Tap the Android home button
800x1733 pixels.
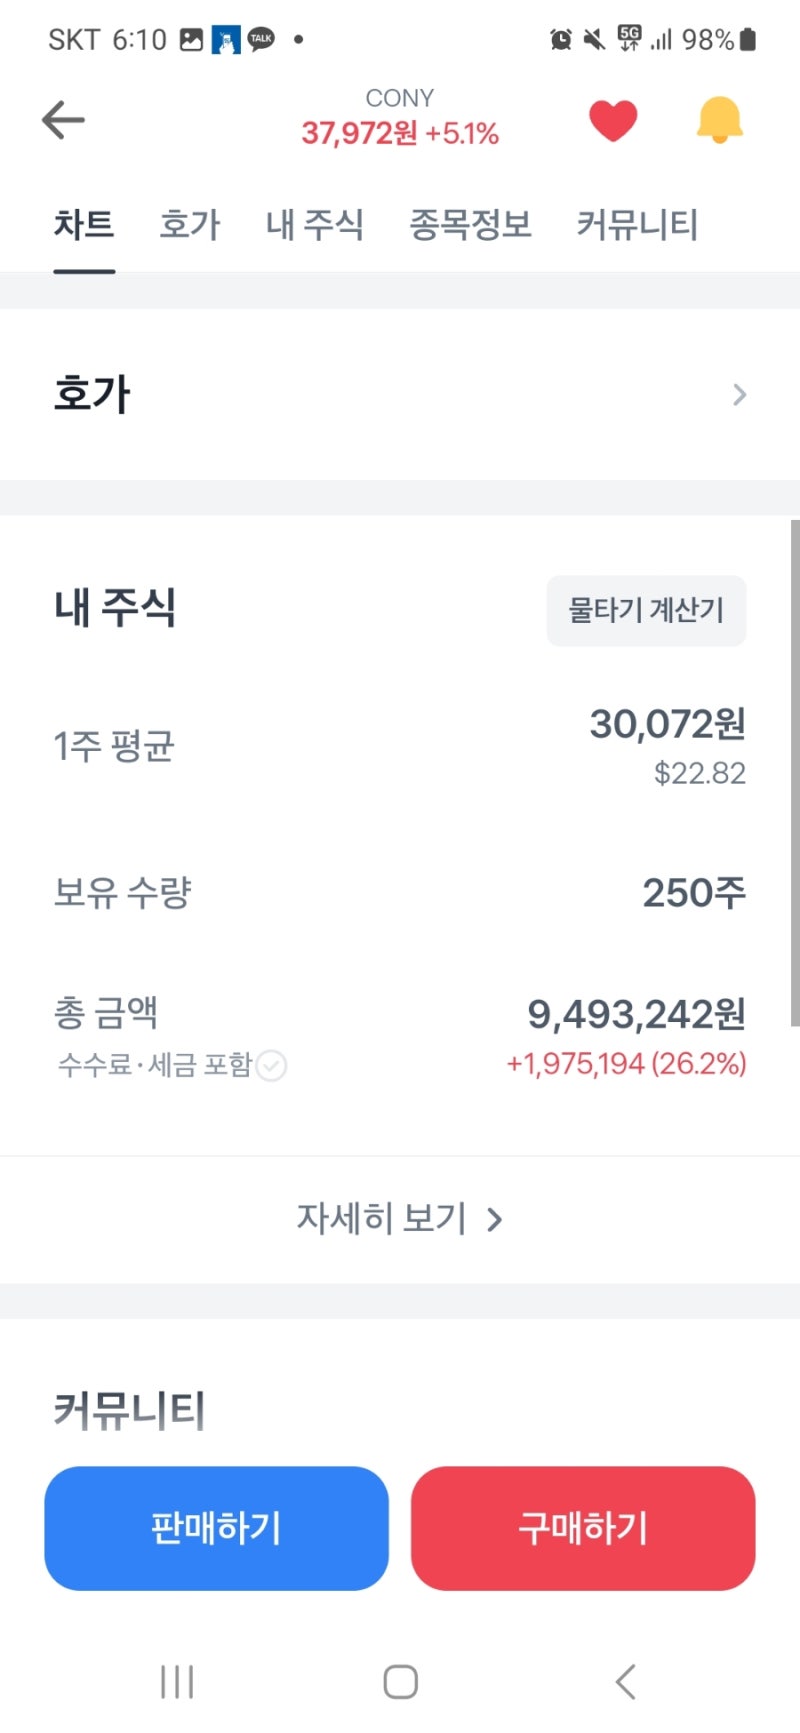coord(399,1680)
